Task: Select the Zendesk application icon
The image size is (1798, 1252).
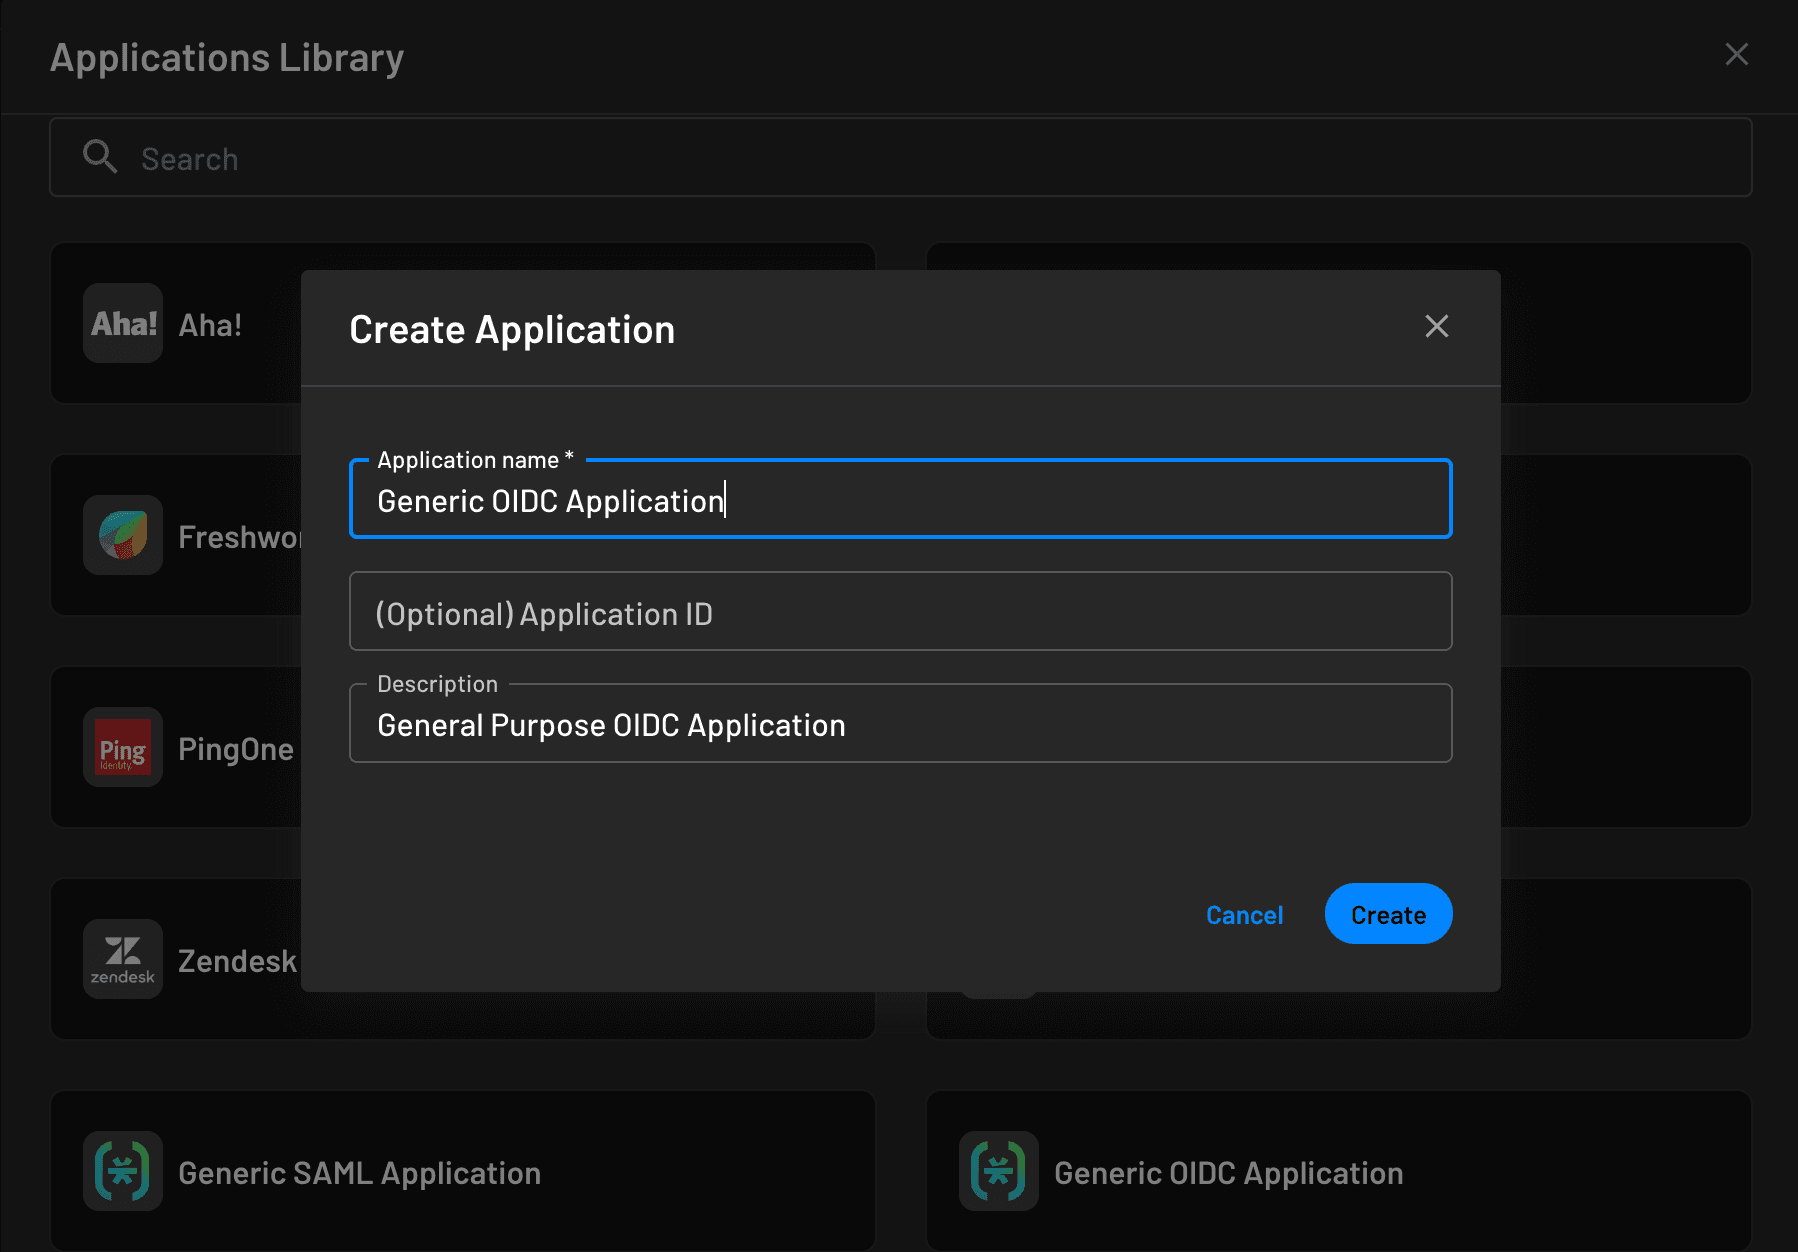Action: [122, 959]
